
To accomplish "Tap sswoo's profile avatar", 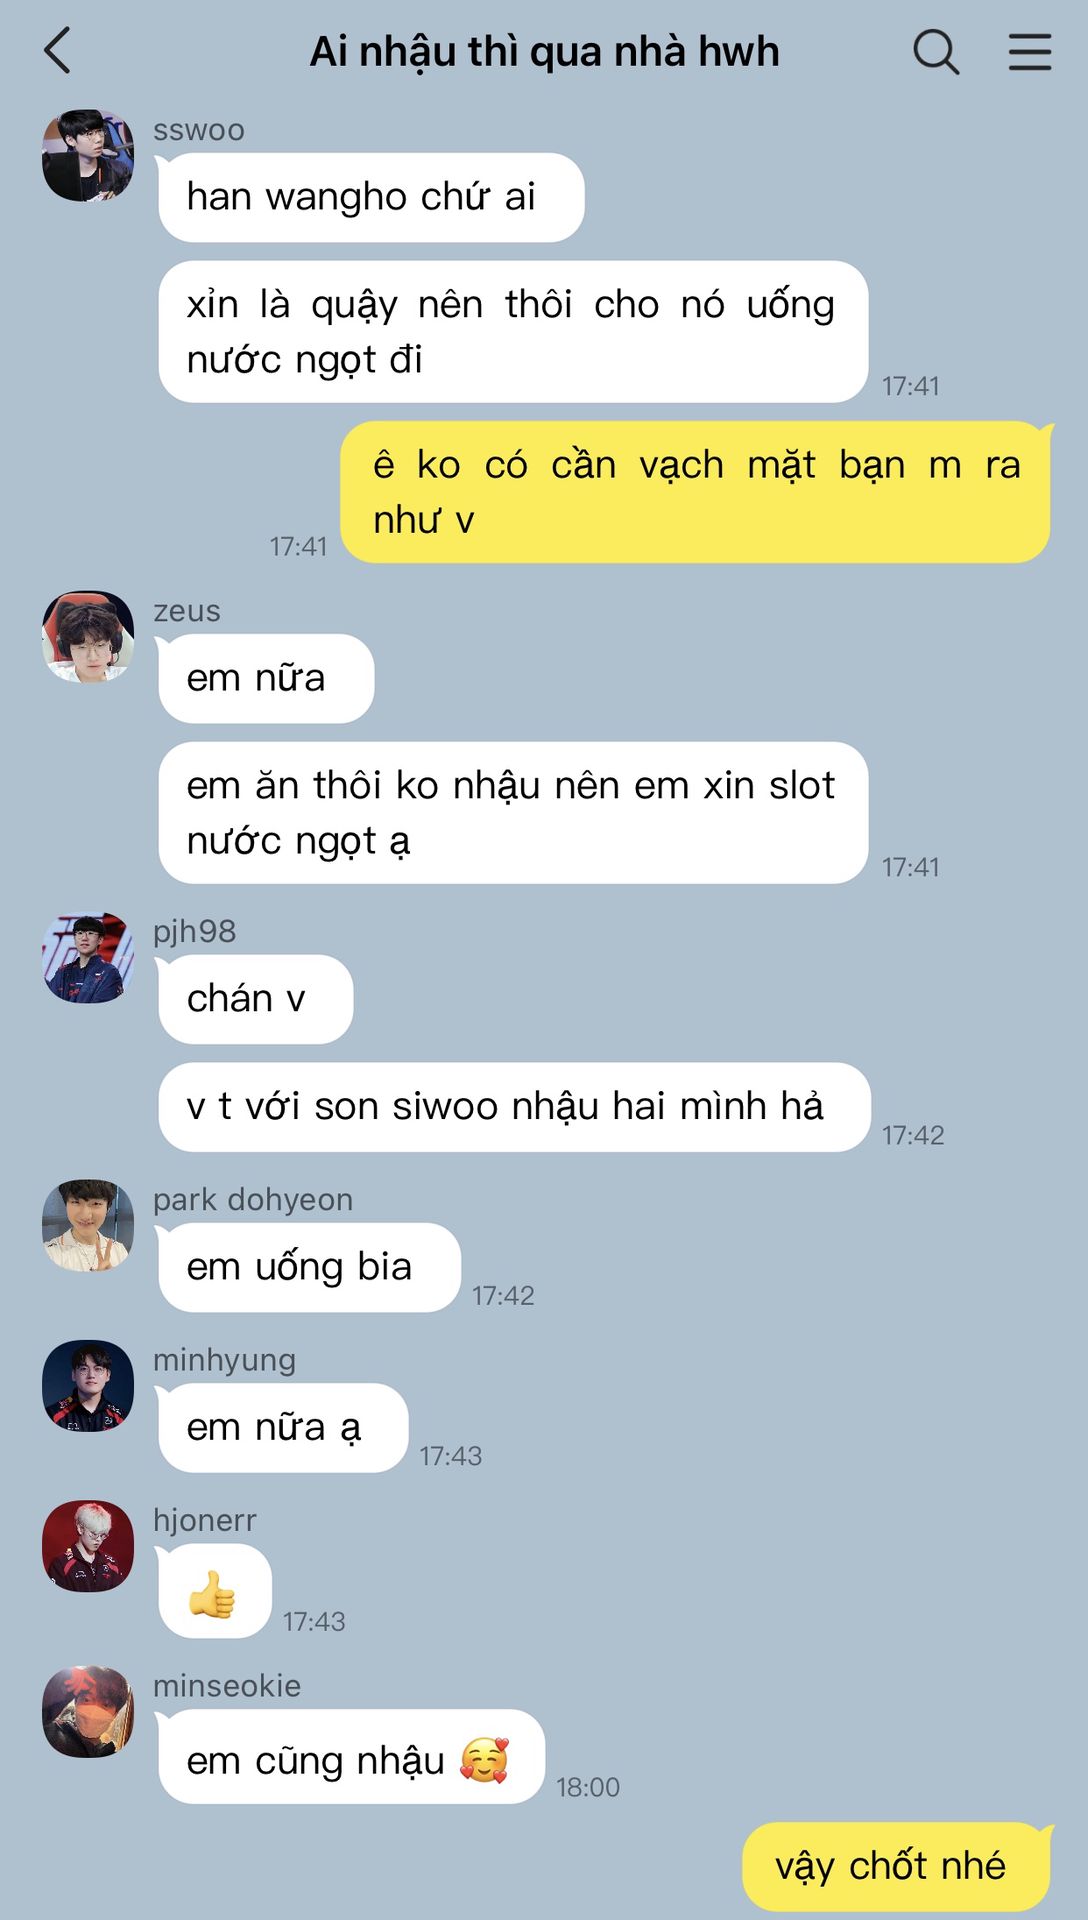I will (88, 156).
